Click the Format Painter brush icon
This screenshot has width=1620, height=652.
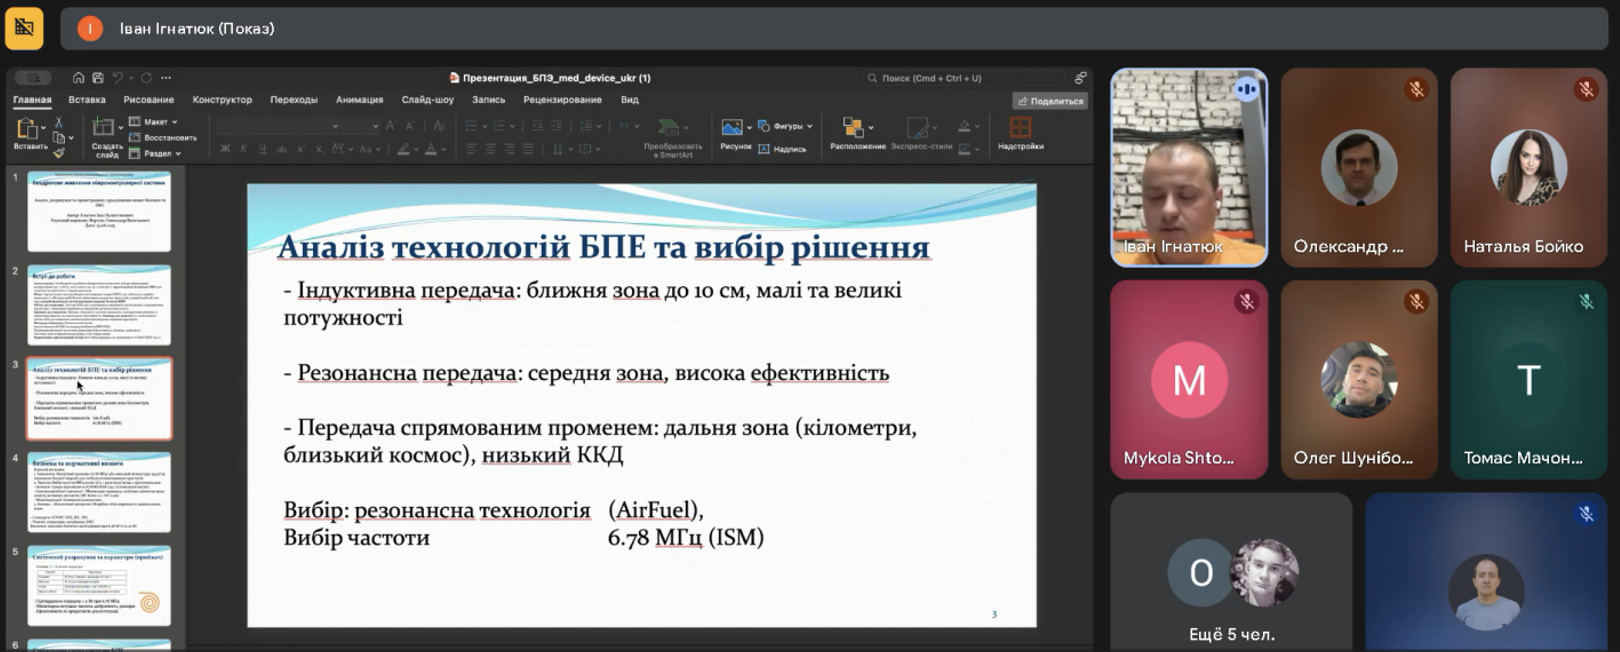[58, 153]
